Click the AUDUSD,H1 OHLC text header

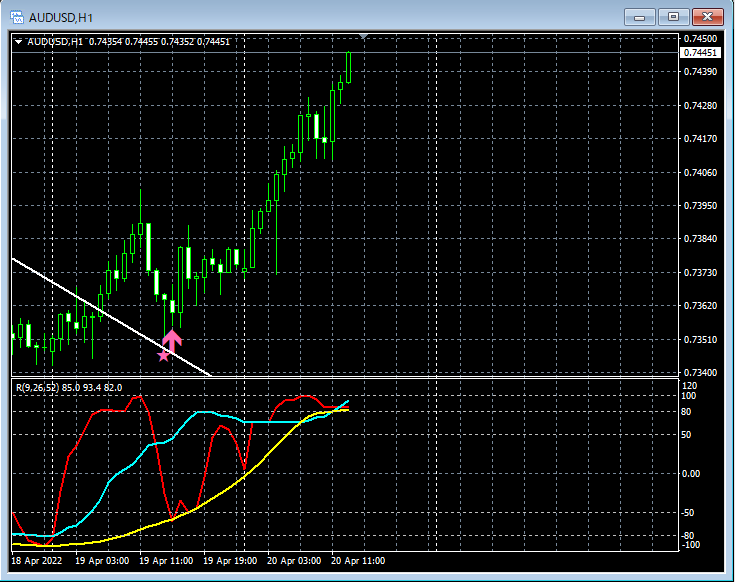pyautogui.click(x=129, y=42)
